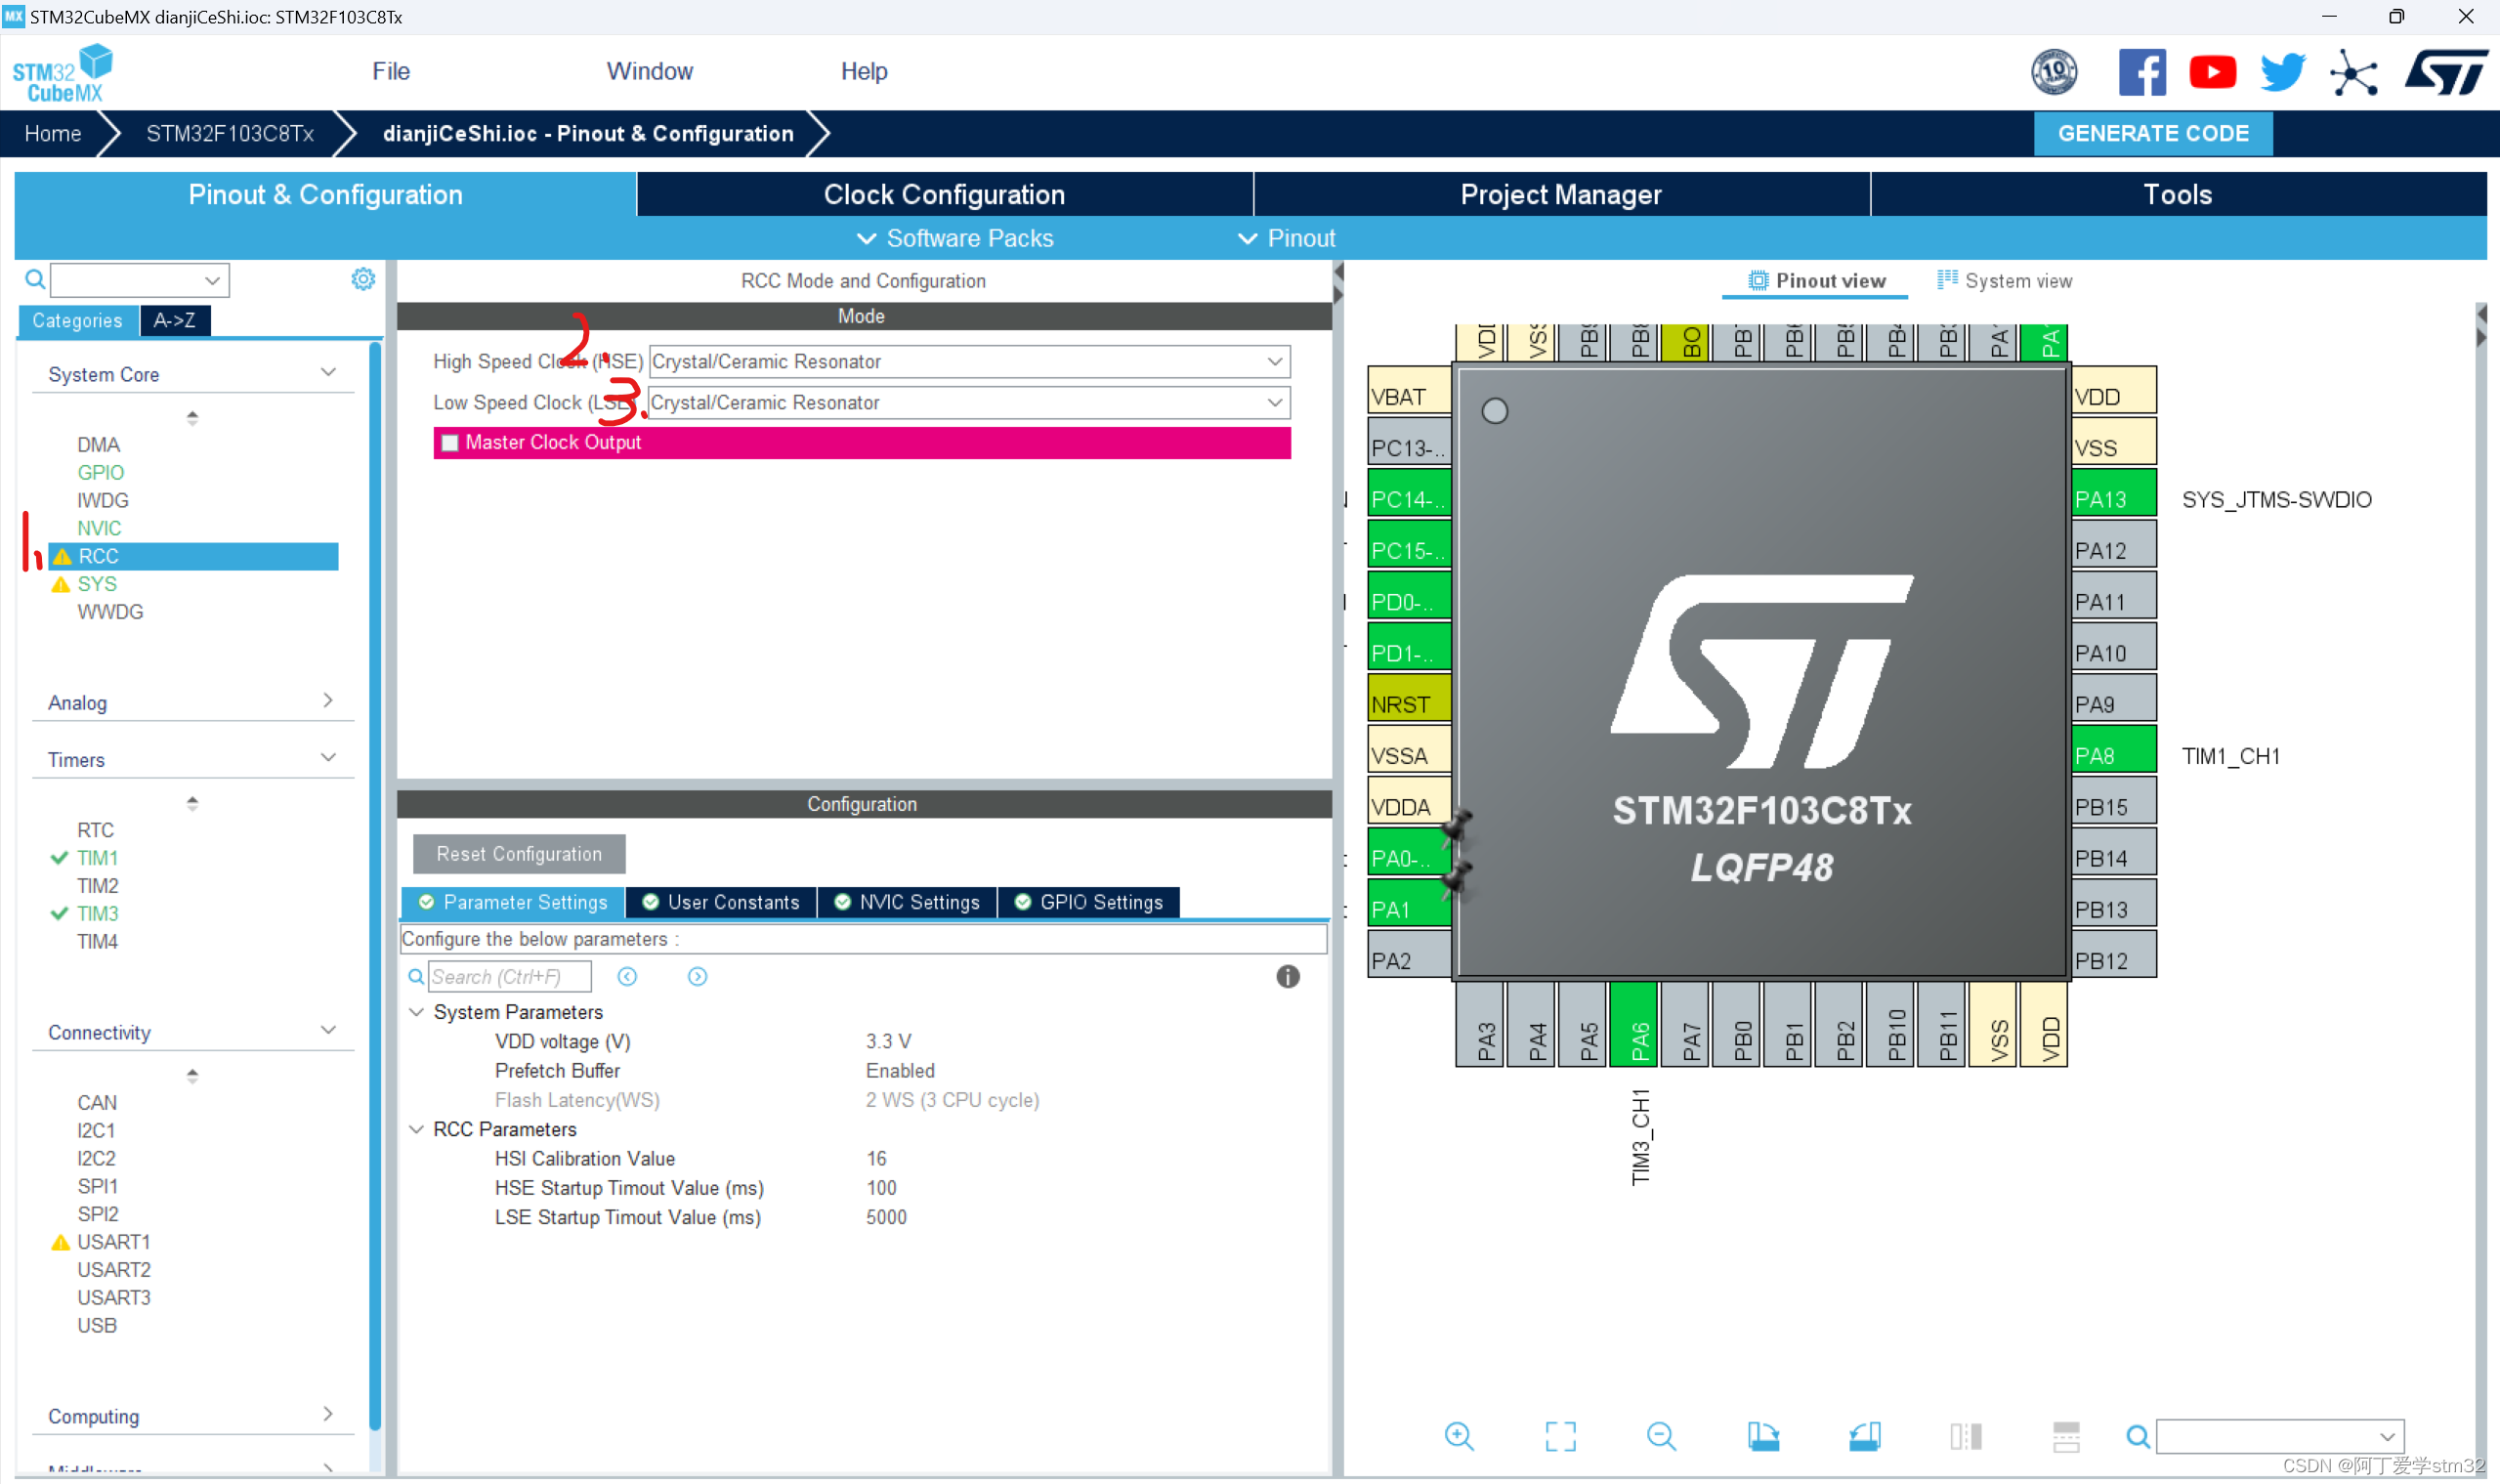Open the High Speed Clock HSE dropdown
The image size is (2500, 1484).
[x=1274, y=361]
